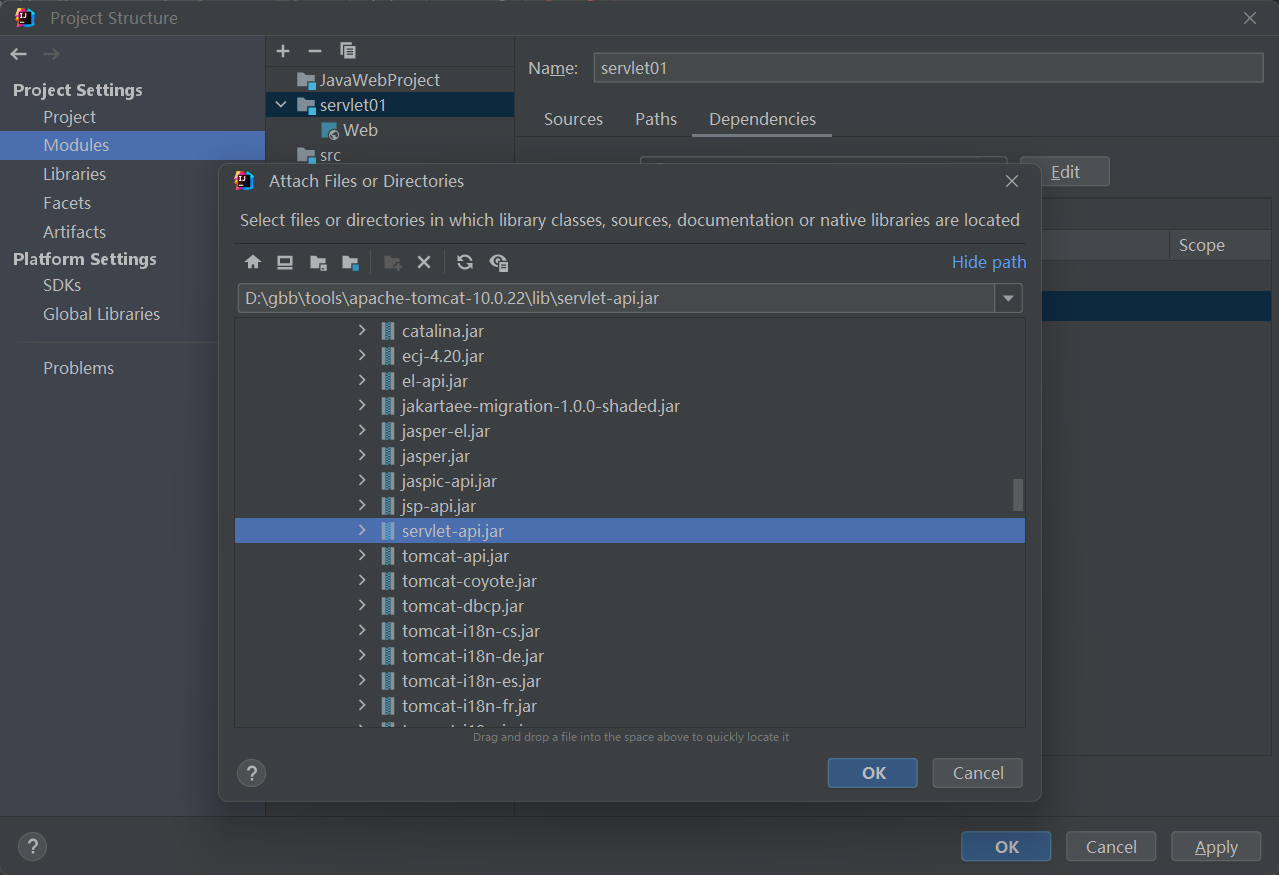The height and width of the screenshot is (875, 1279).
Task: Click Cancel in Project Structure window
Action: [1111, 847]
